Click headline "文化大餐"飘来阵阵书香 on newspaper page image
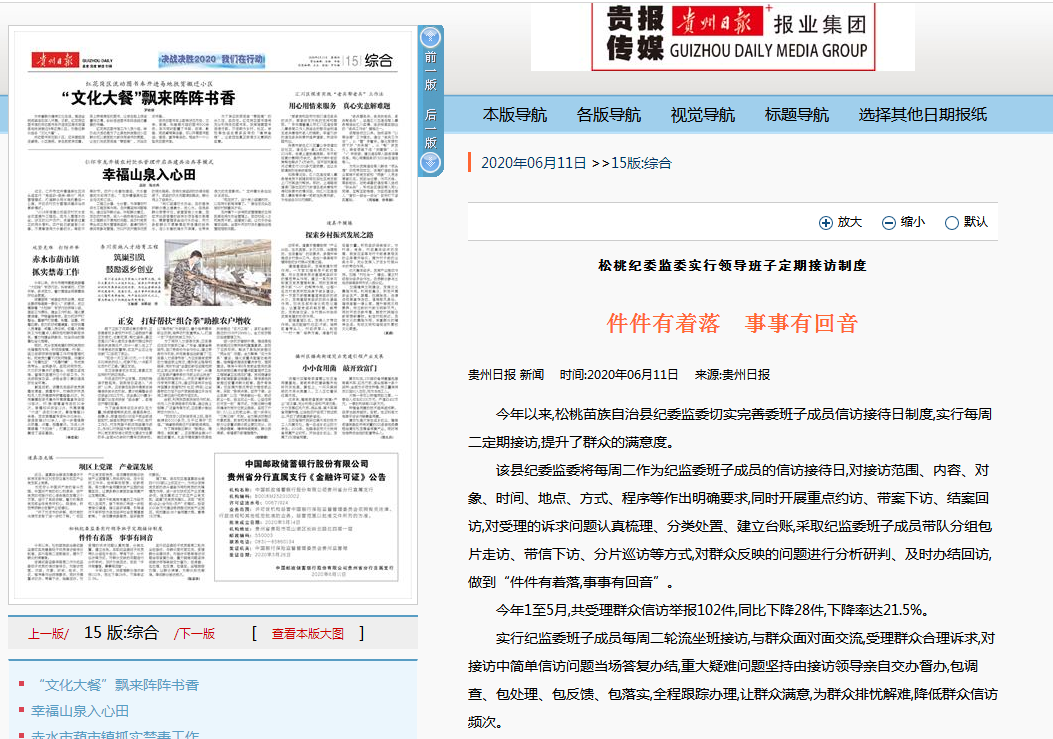Viewport: 1053px width, 739px height. coord(149,98)
